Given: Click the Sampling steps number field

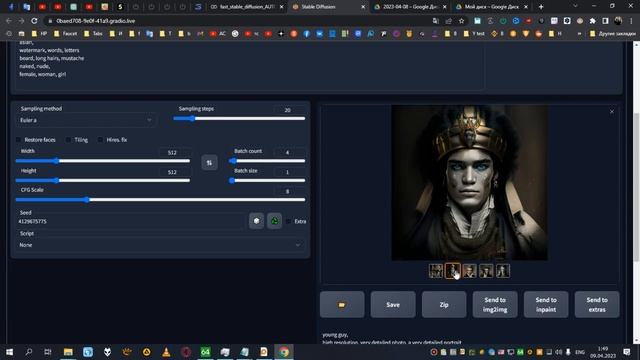Looking at the screenshot, I should [288, 110].
